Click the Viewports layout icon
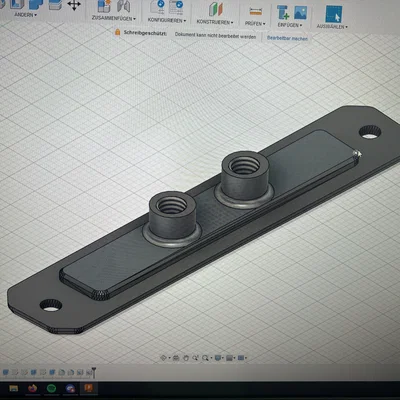The image size is (400, 400). tap(240, 358)
